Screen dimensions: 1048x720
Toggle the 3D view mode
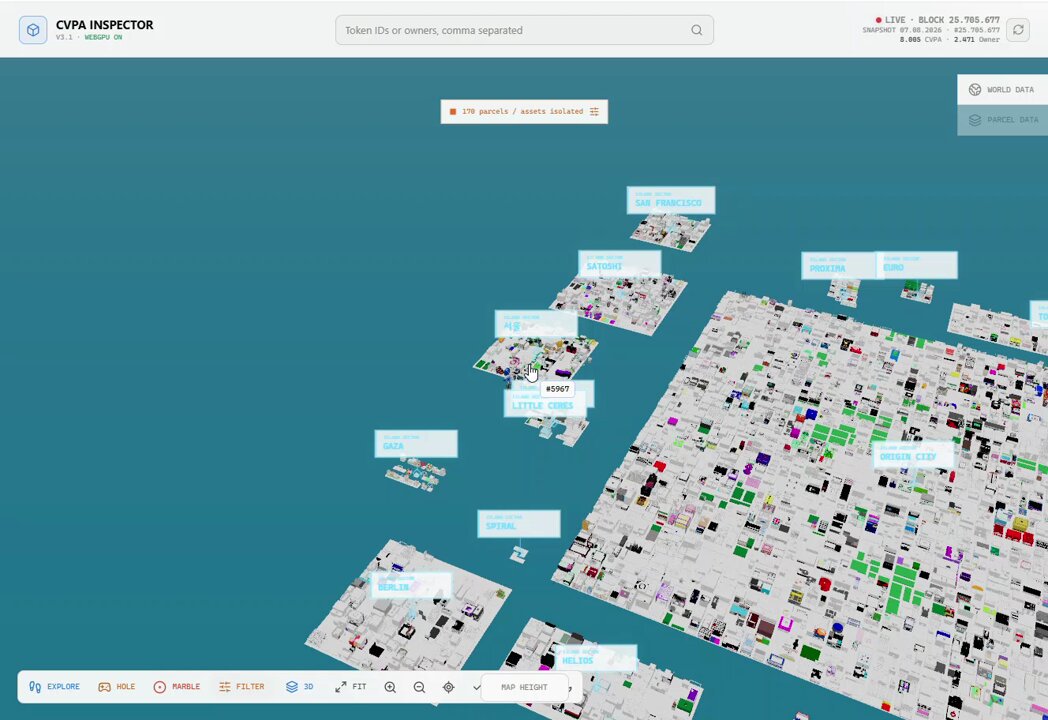(299, 687)
